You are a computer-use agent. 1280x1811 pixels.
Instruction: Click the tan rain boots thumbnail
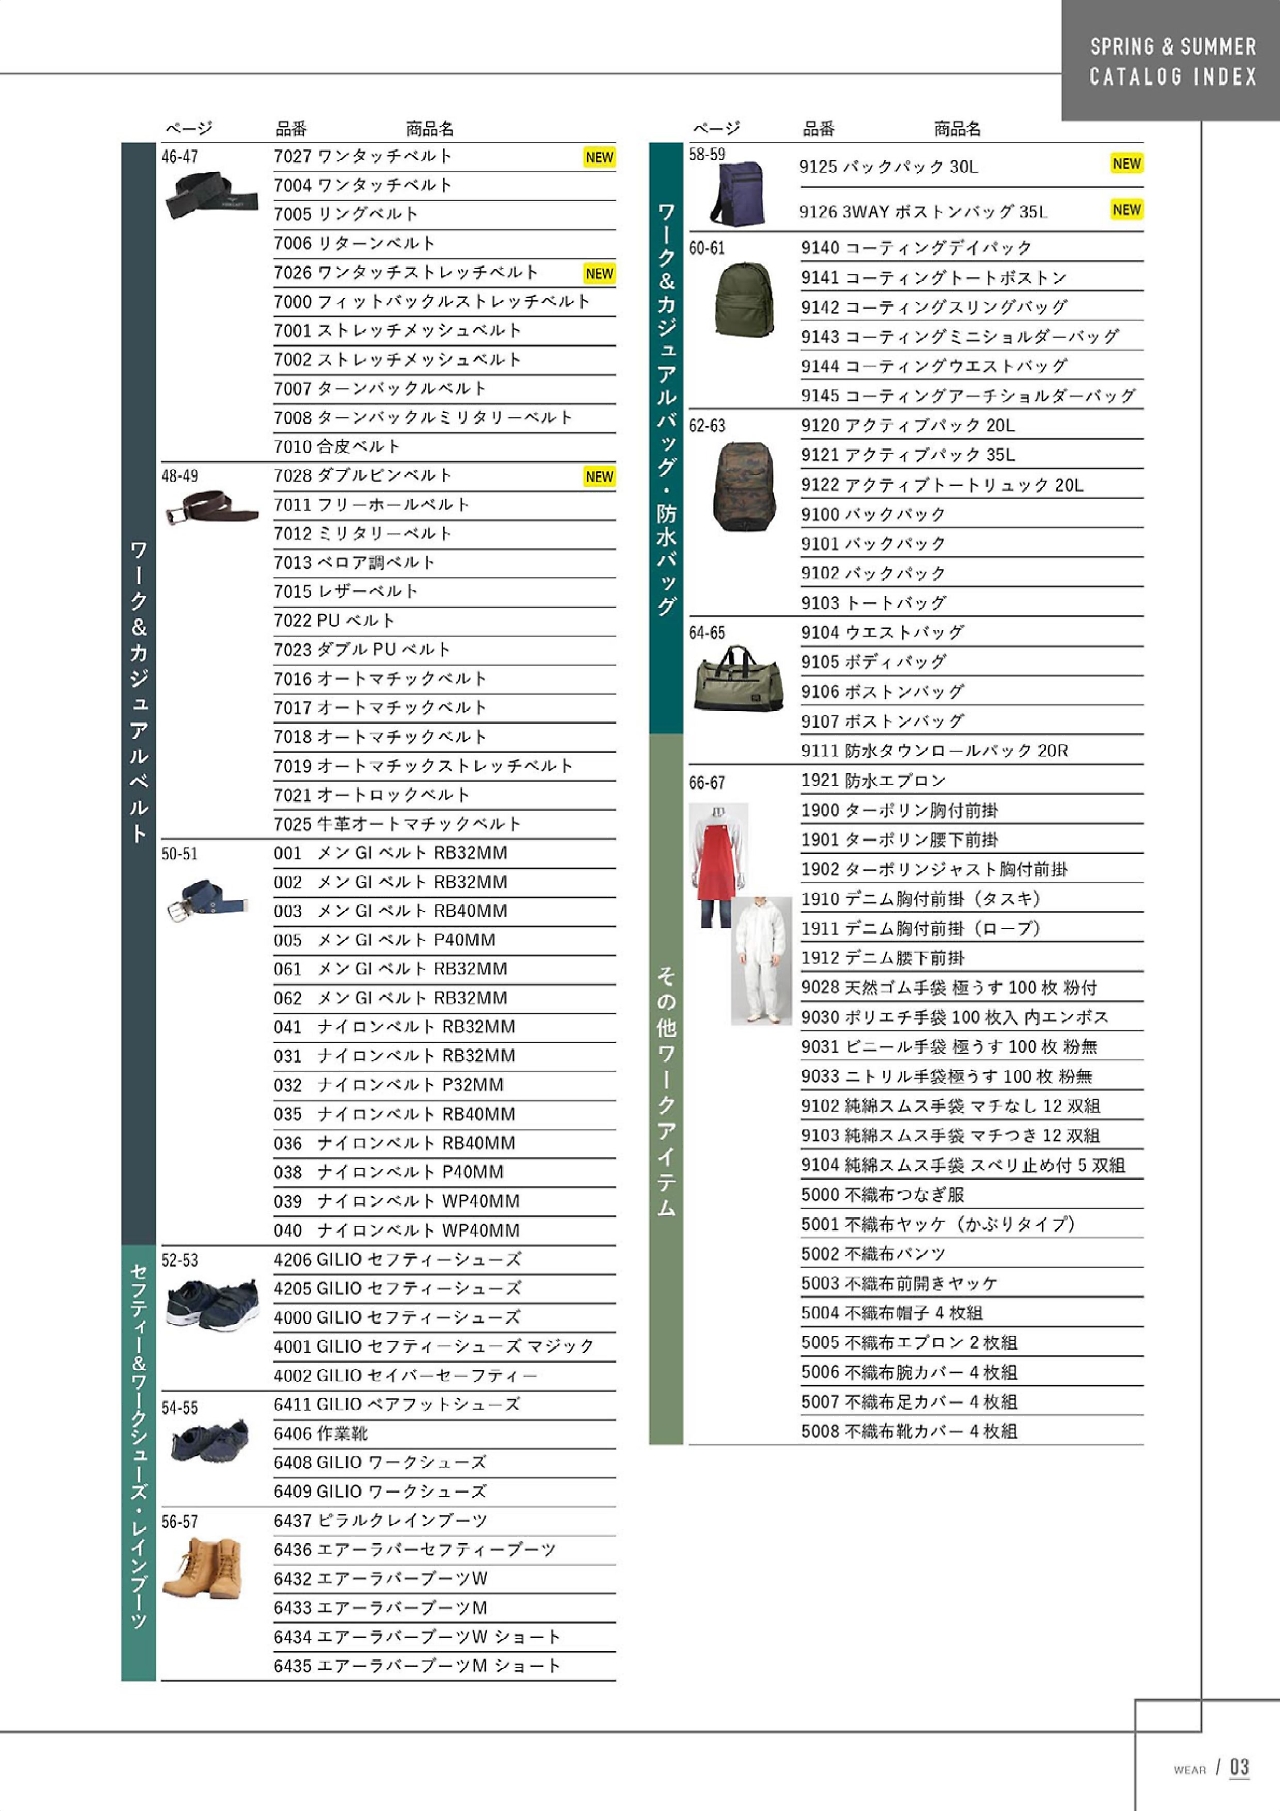click(203, 1568)
